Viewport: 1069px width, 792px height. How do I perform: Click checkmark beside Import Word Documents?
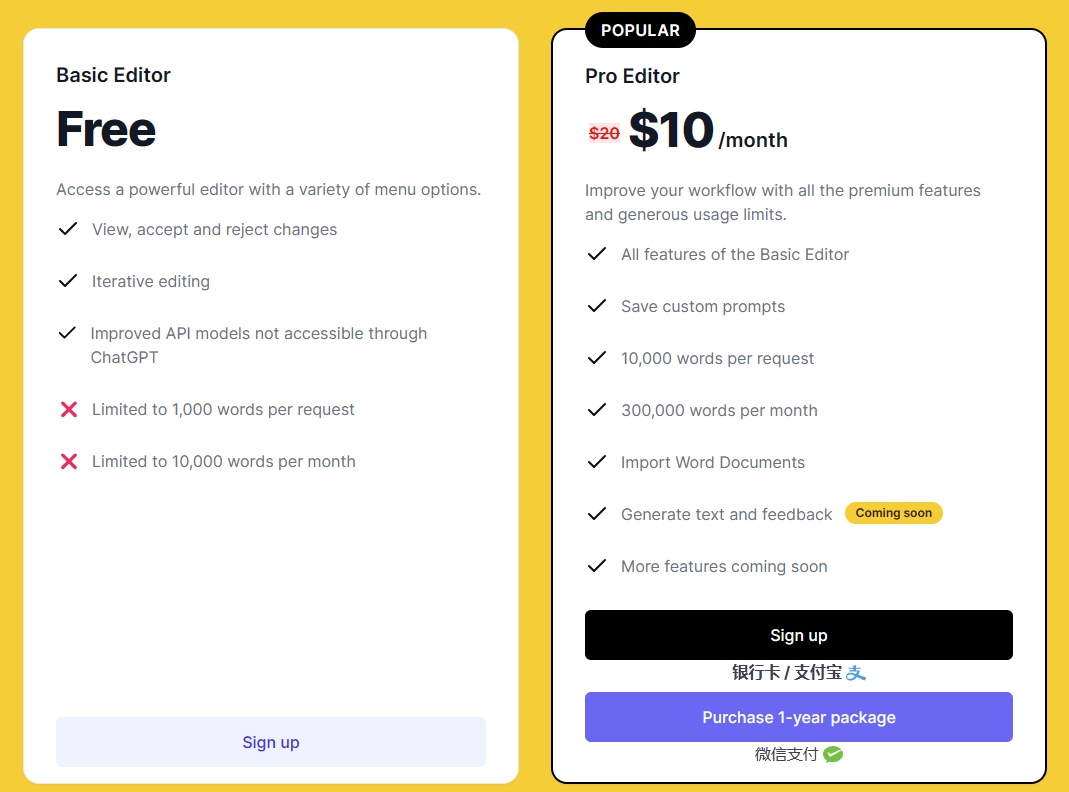point(597,462)
